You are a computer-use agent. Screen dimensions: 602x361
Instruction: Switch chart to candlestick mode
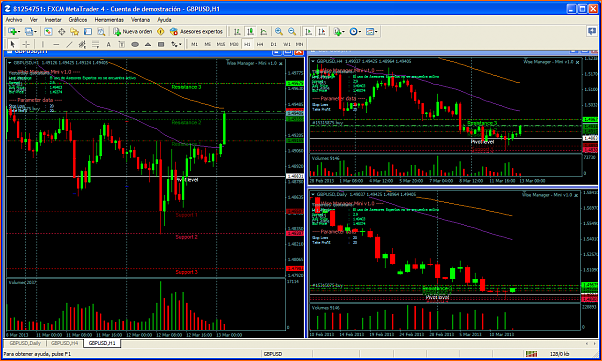tap(250, 31)
